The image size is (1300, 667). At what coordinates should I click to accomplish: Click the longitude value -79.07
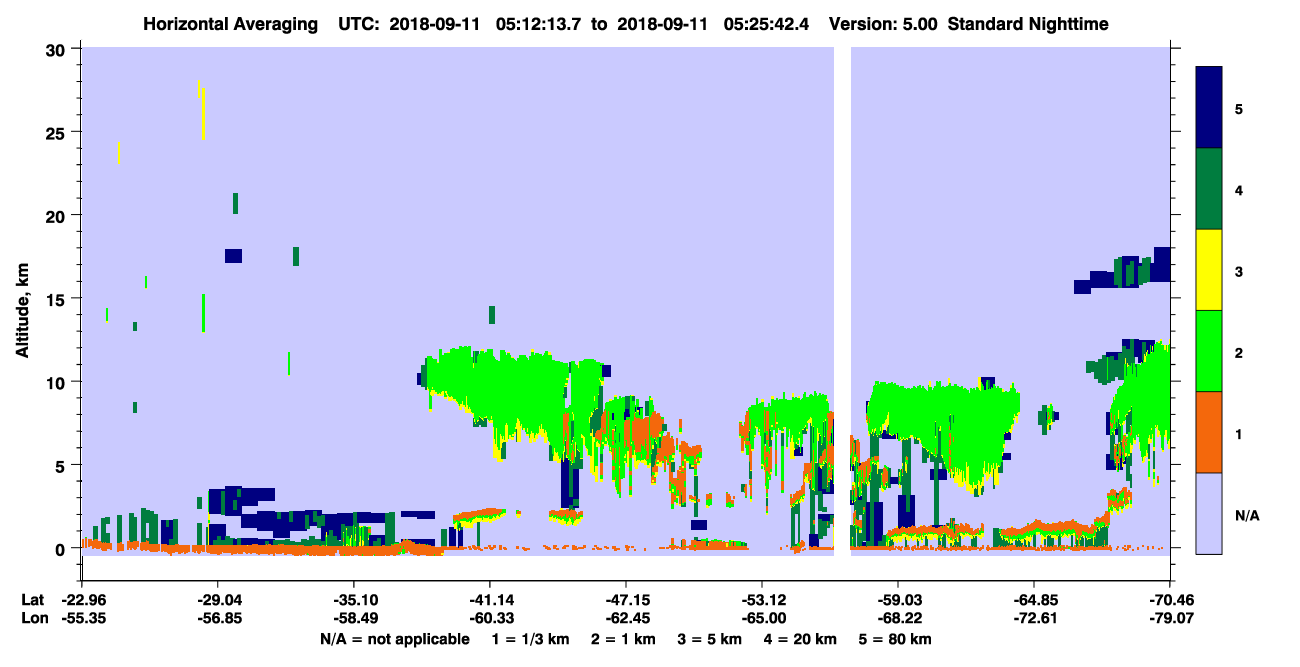1170,618
